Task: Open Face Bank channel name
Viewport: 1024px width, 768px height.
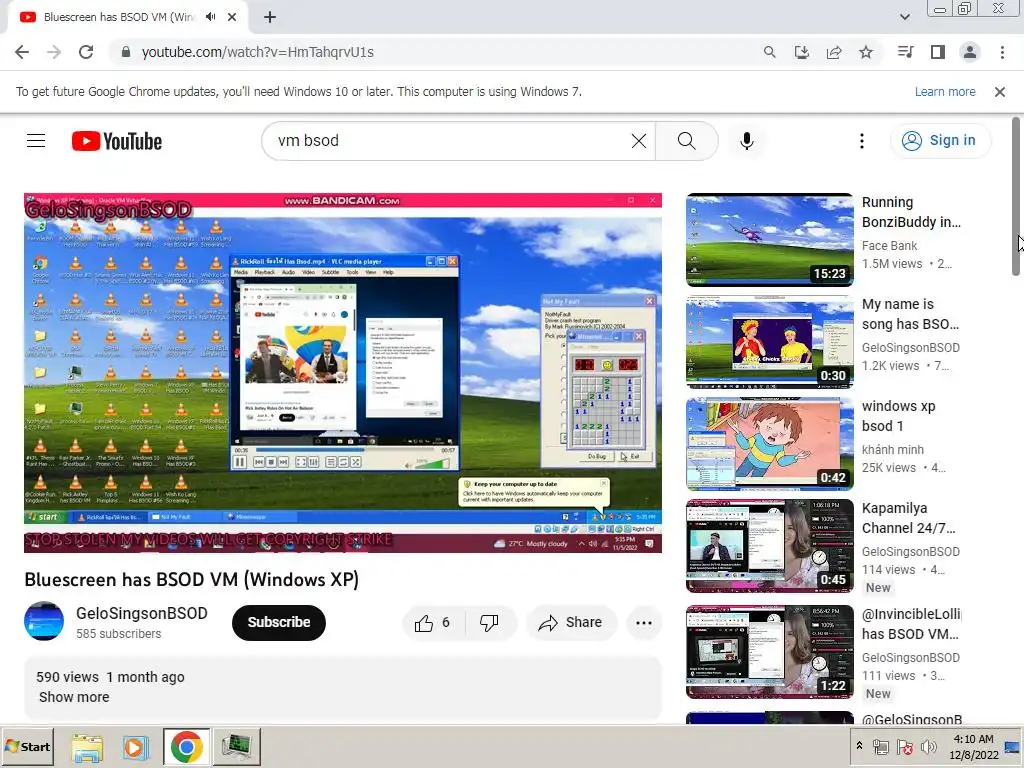Action: click(x=889, y=246)
